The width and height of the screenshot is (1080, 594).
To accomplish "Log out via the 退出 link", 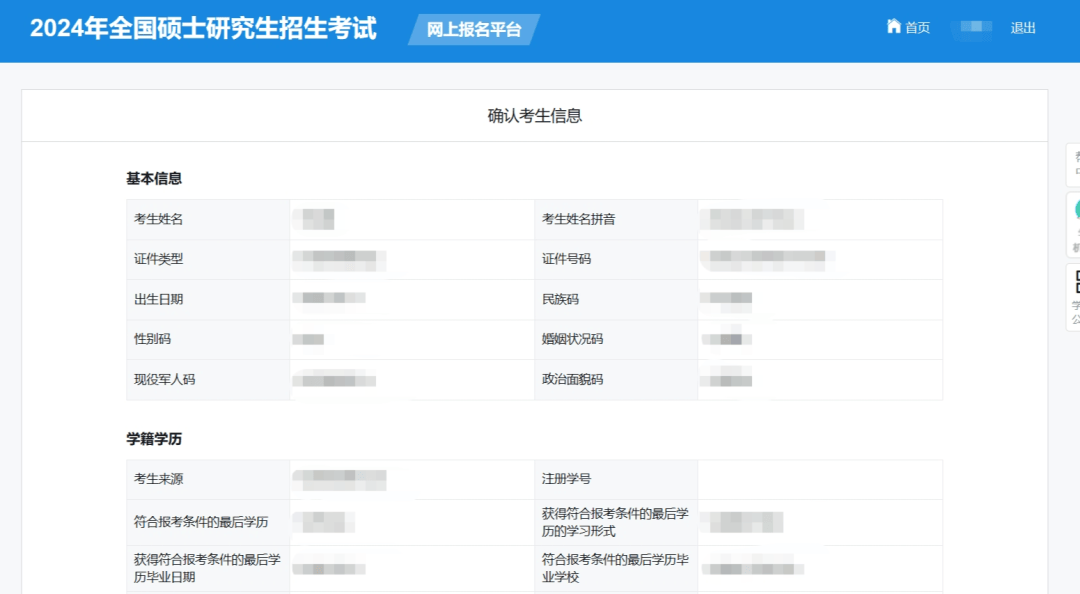I will 1023,28.
